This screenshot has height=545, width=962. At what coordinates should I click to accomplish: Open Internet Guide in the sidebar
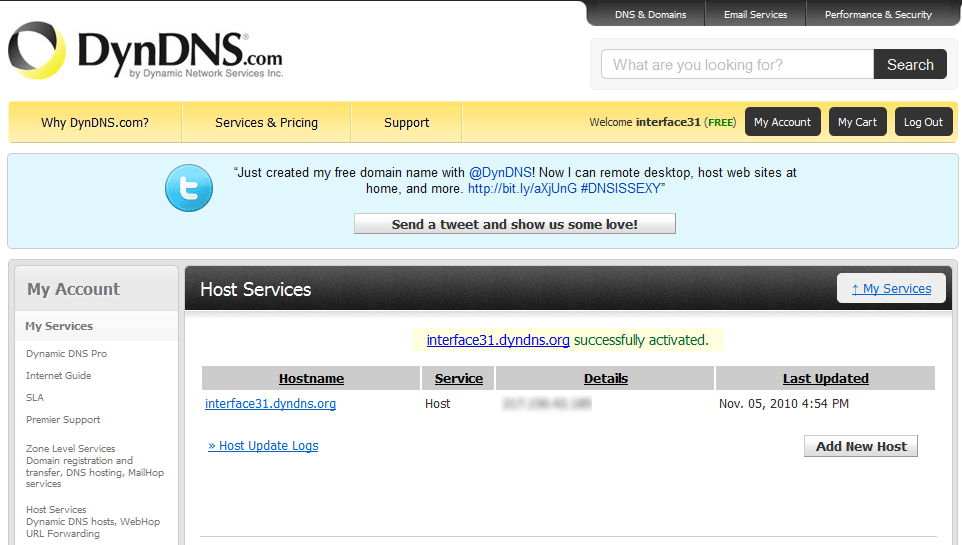pos(58,376)
